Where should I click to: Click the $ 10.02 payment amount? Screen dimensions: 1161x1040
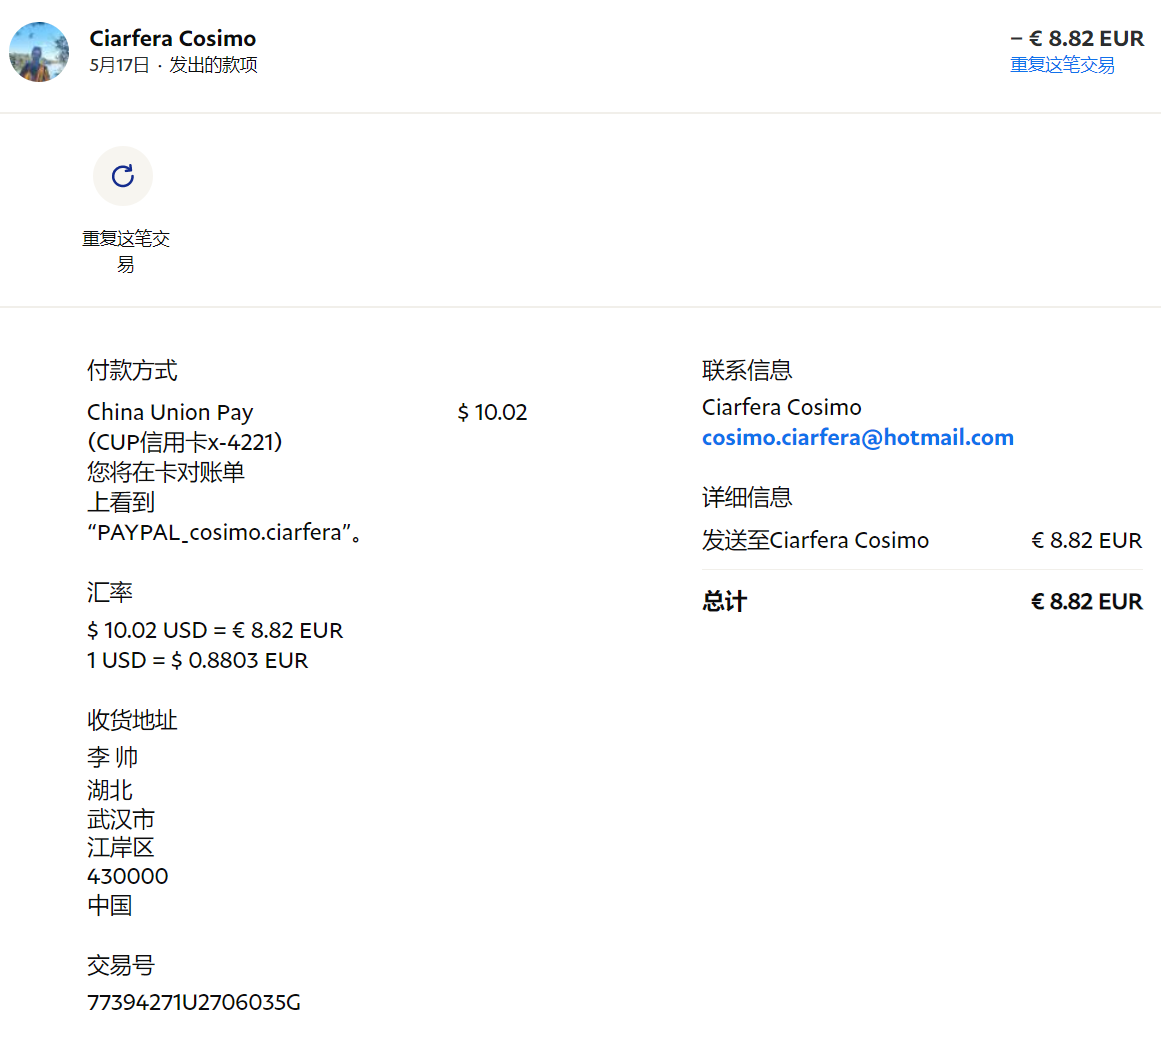pos(492,412)
